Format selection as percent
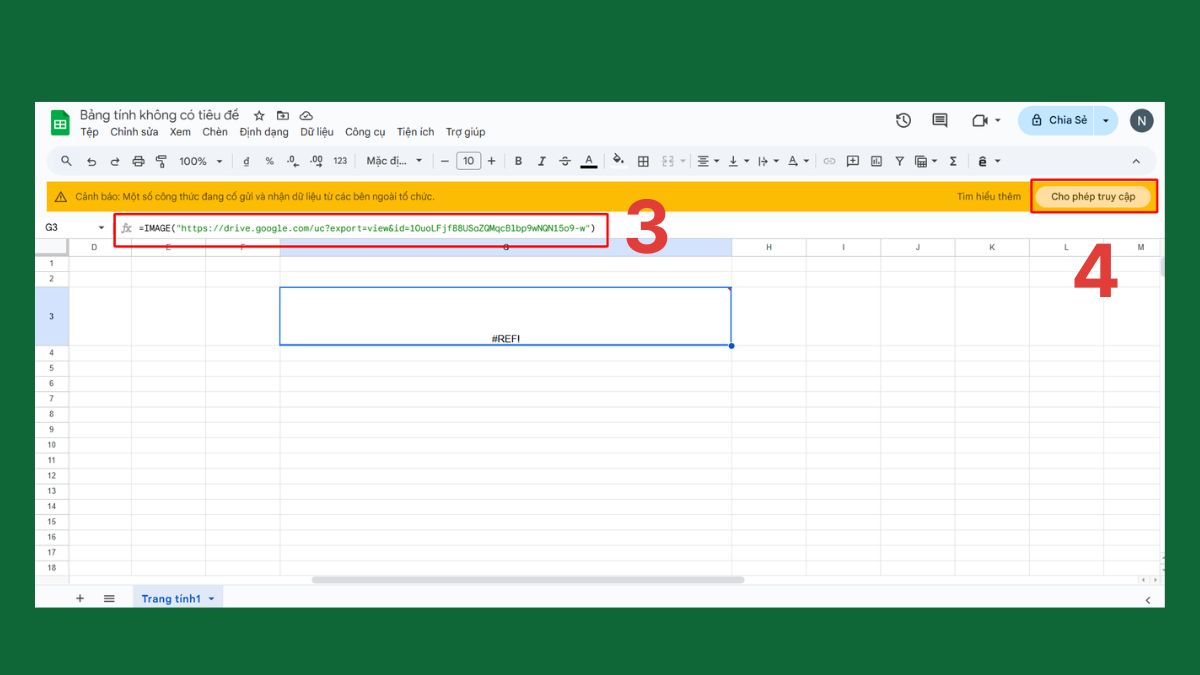The image size is (1200, 675). point(268,161)
